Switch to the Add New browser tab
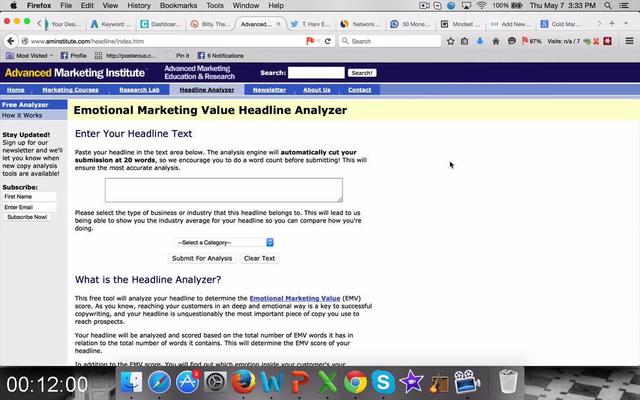The height and width of the screenshot is (400, 640). click(x=510, y=24)
